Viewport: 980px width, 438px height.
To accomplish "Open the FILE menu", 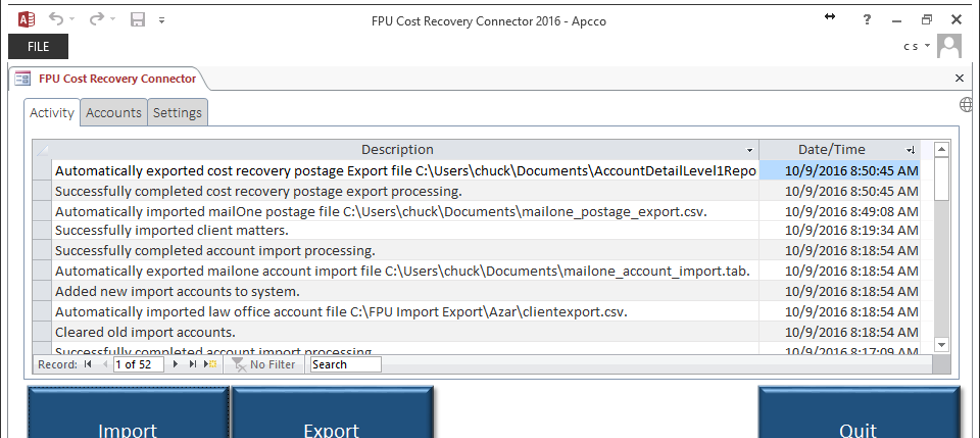I will [38, 47].
